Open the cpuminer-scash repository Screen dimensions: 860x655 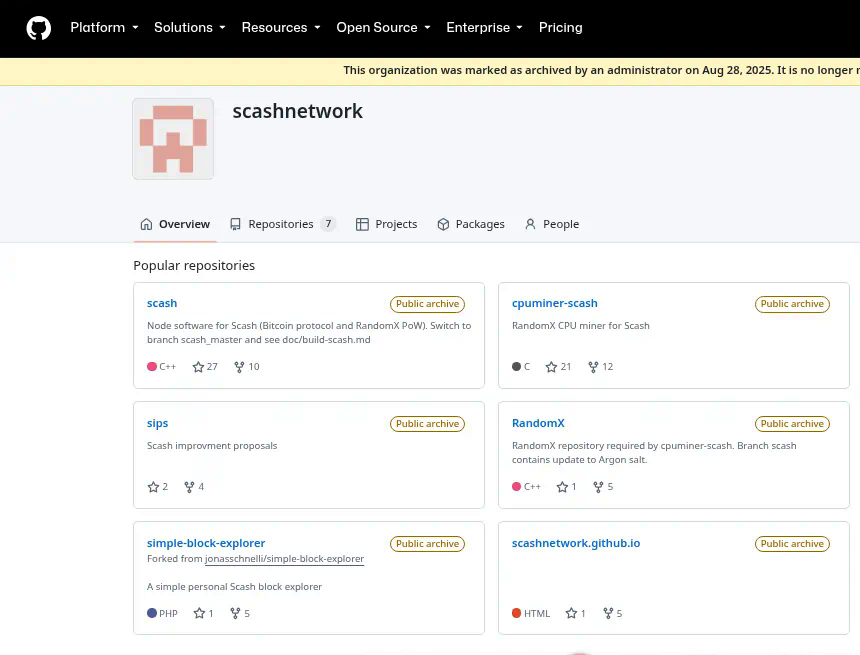coord(555,303)
